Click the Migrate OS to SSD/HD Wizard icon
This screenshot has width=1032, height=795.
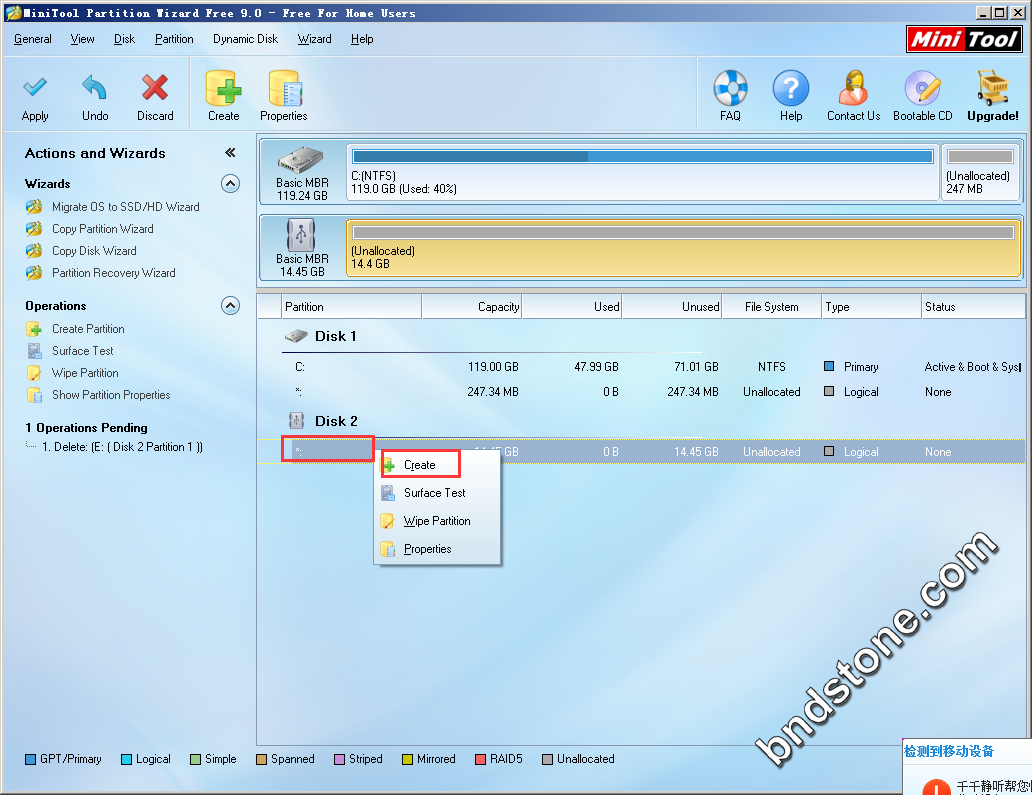[34, 207]
